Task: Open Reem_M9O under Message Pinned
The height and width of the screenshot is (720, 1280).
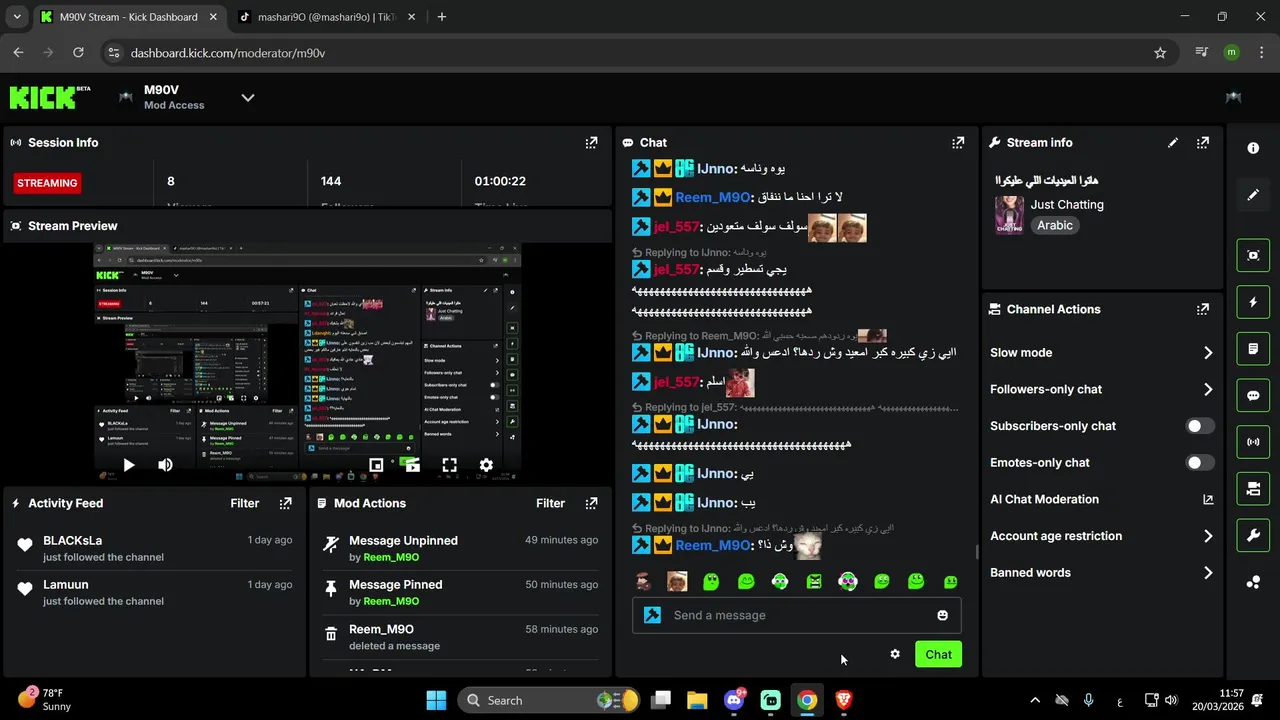Action: [391, 602]
